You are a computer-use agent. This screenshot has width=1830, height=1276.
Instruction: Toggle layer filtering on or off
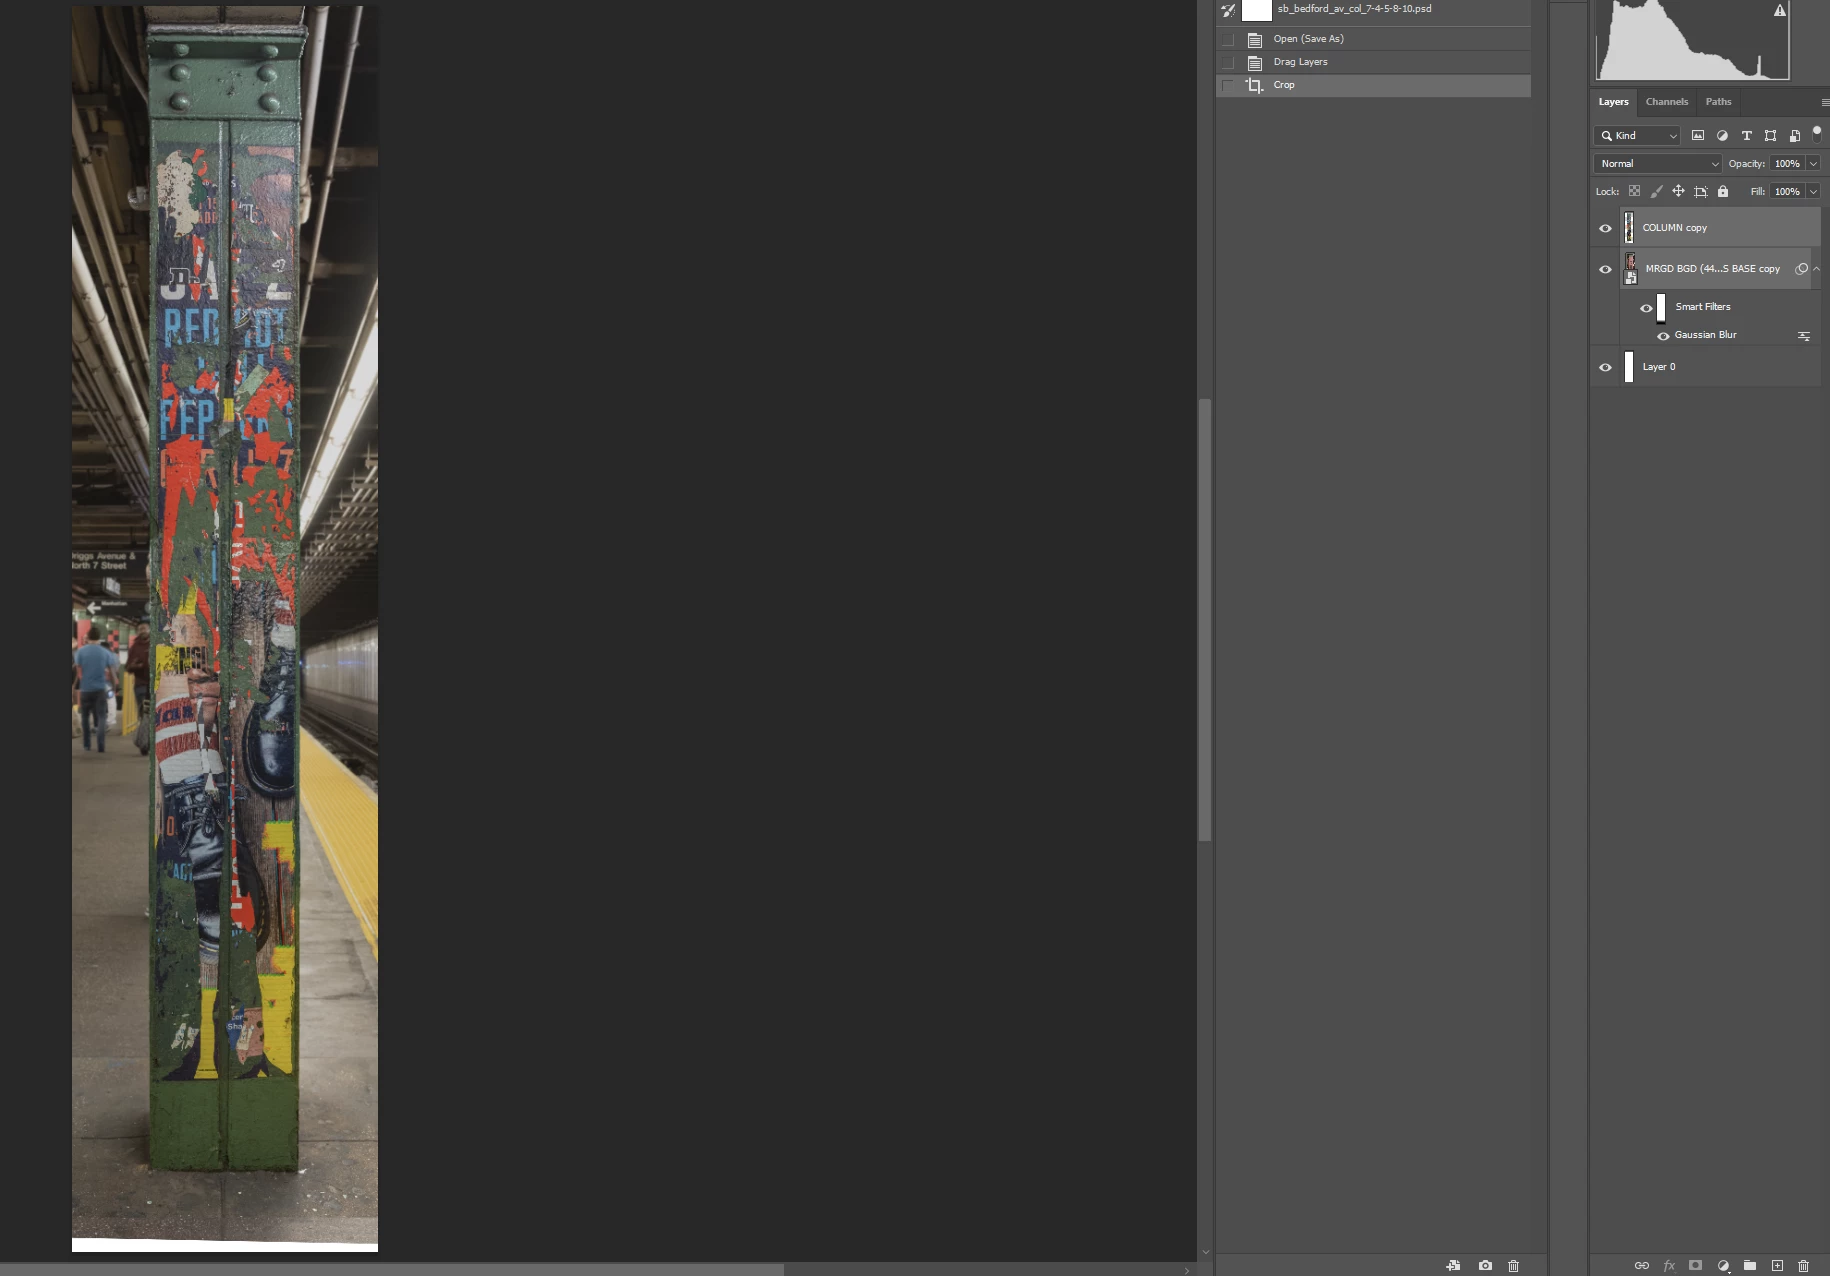click(x=1817, y=134)
